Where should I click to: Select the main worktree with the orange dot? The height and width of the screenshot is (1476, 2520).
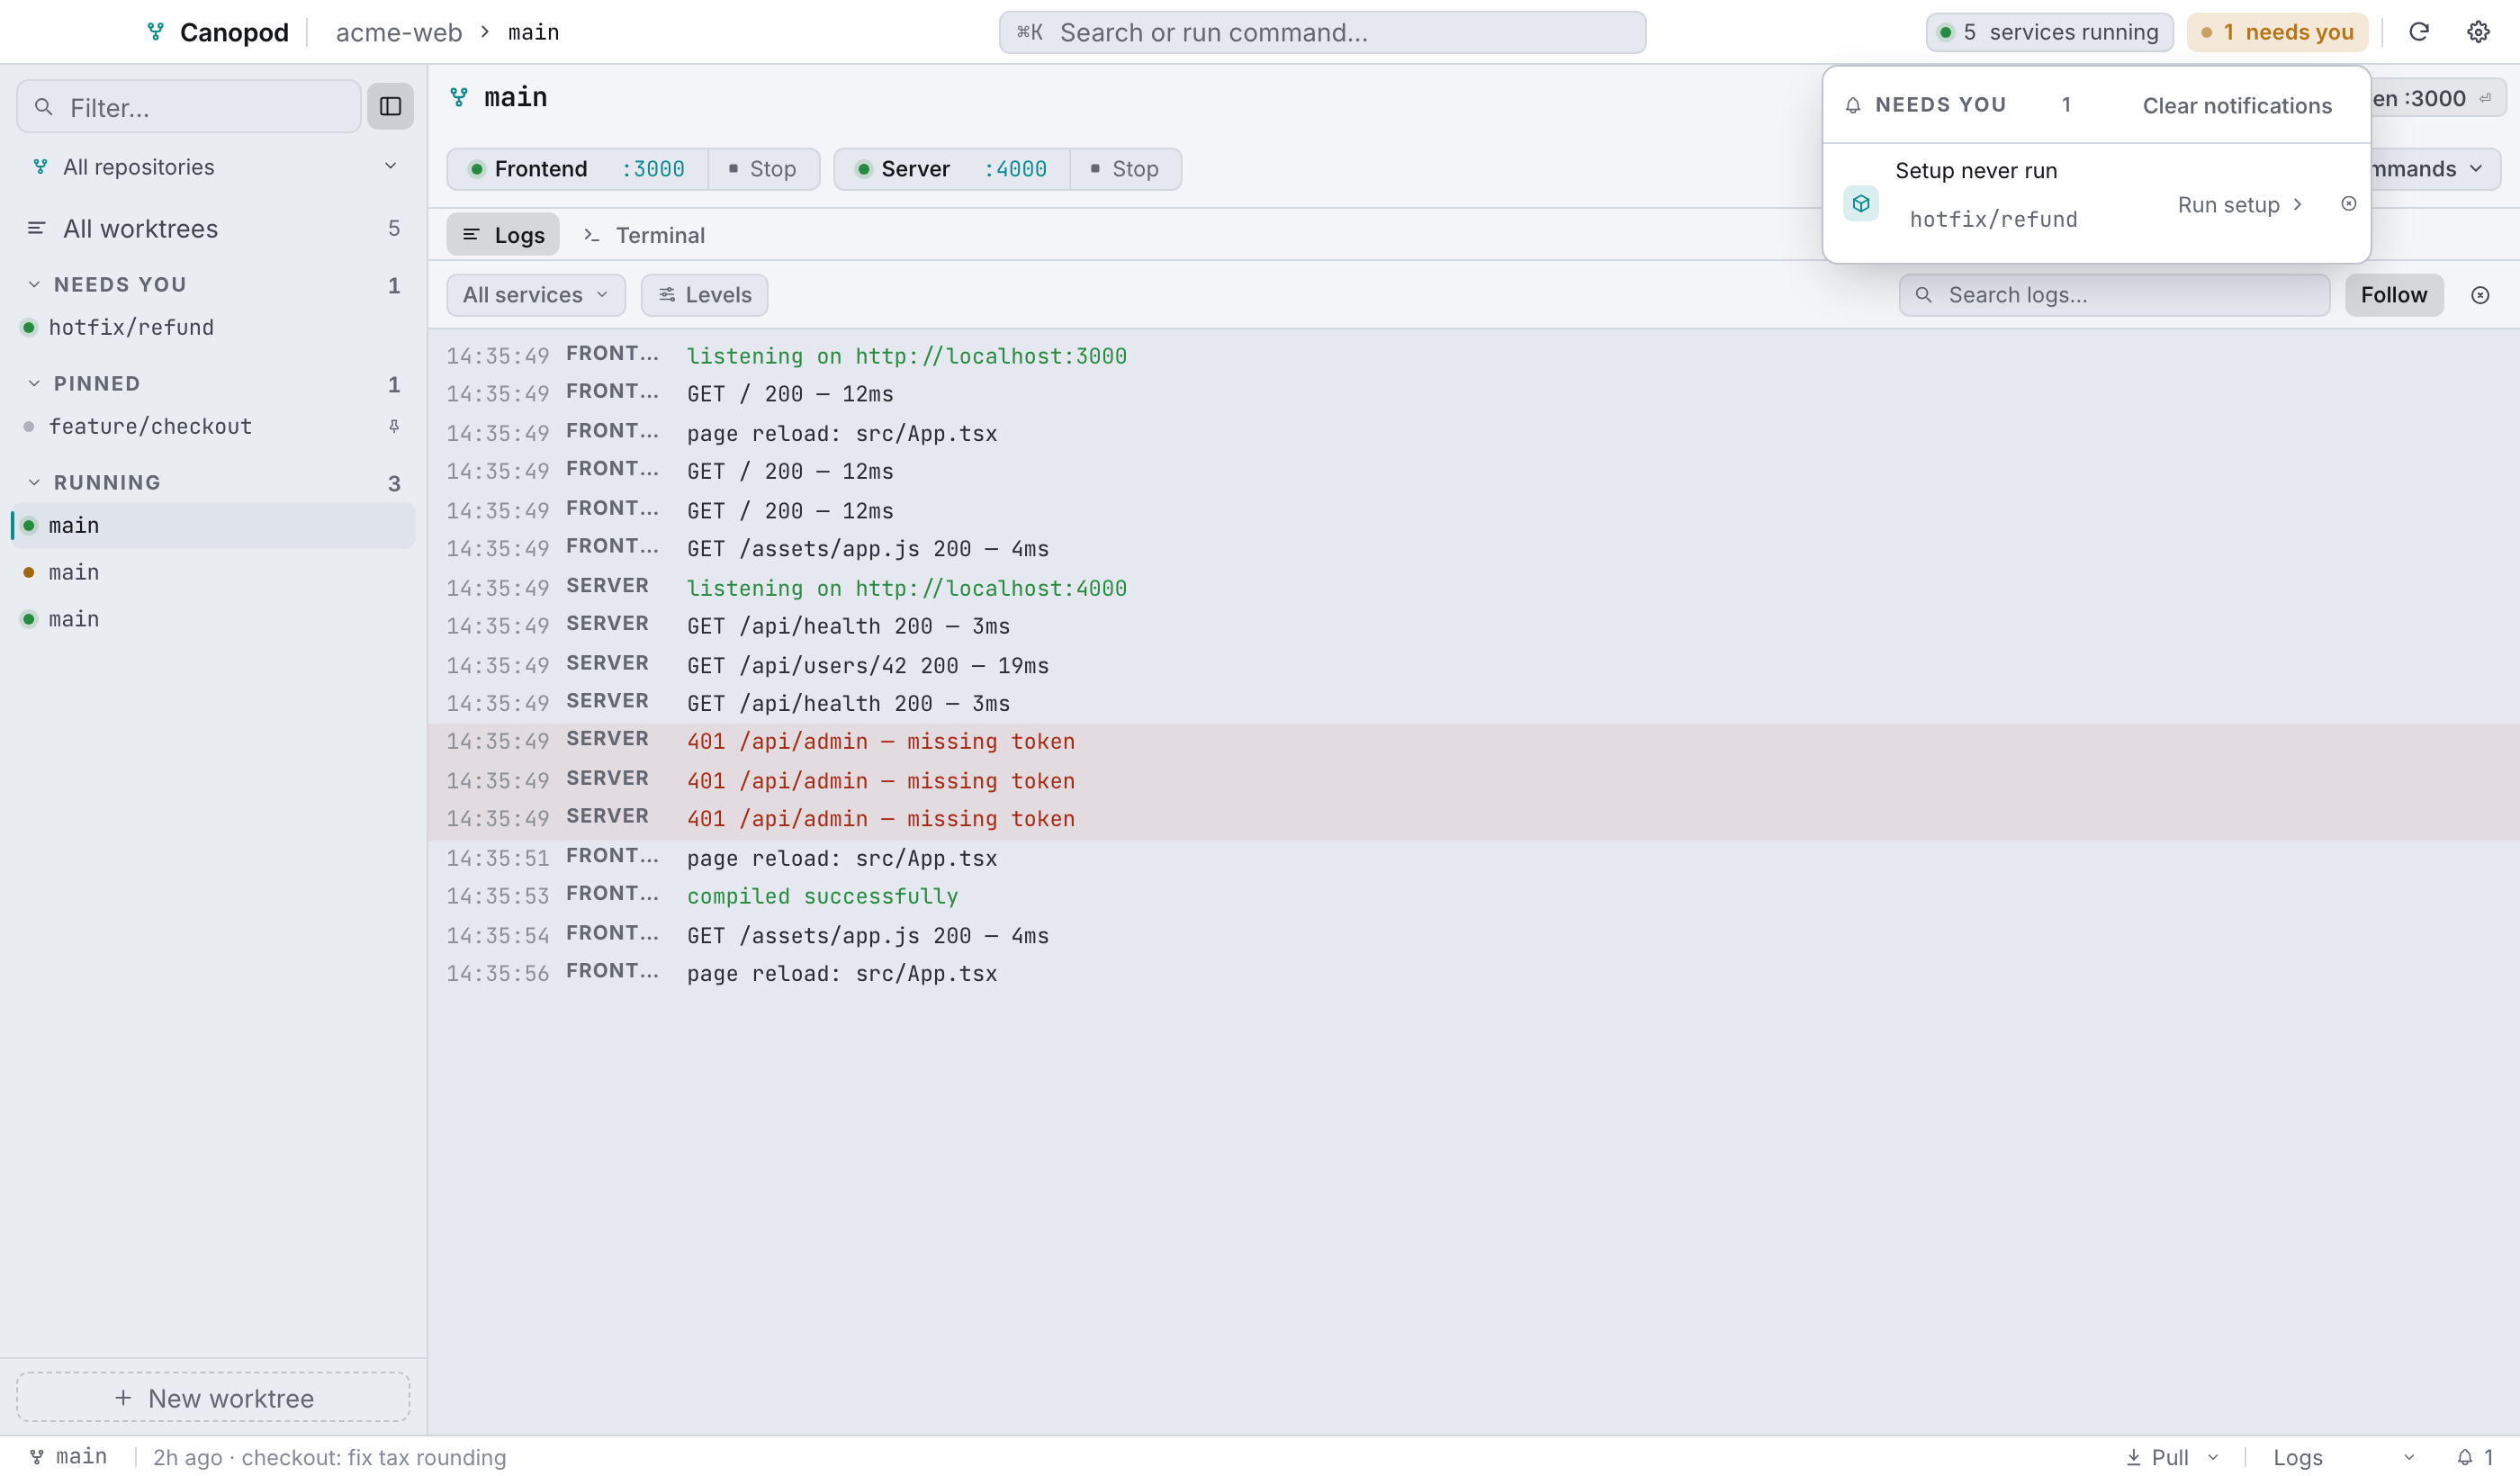point(214,572)
